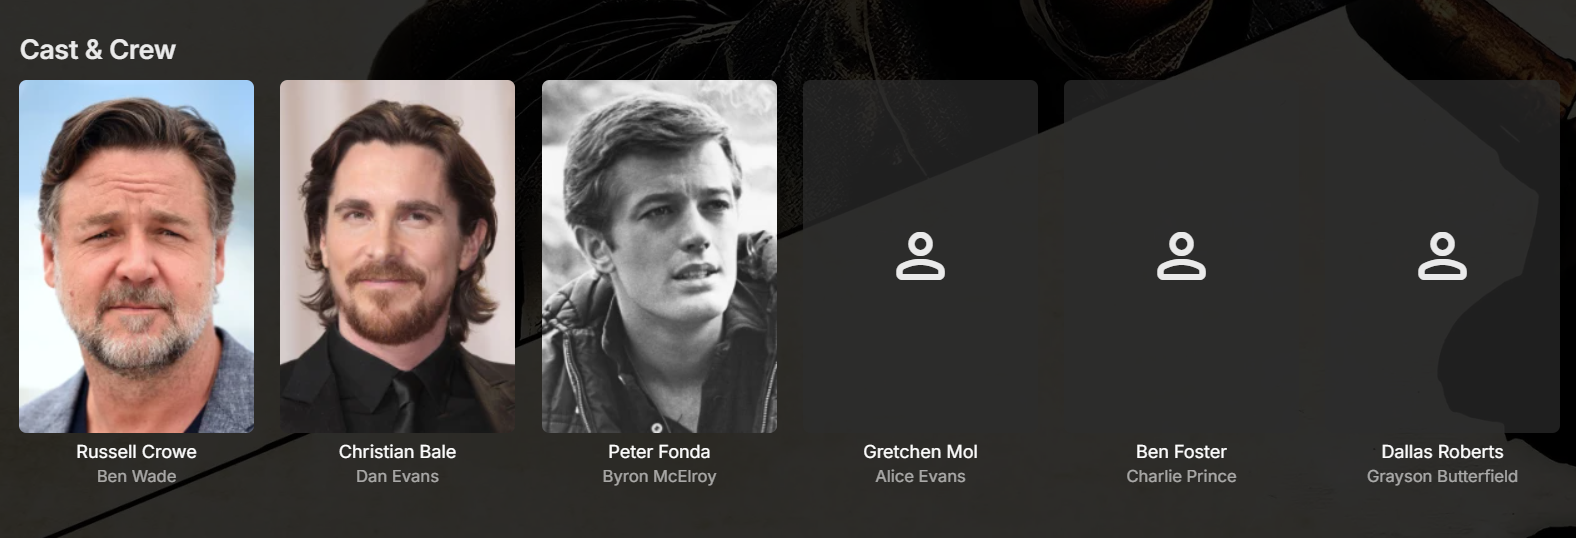Click the person placeholder icon above Ben Foster

pos(1181,256)
